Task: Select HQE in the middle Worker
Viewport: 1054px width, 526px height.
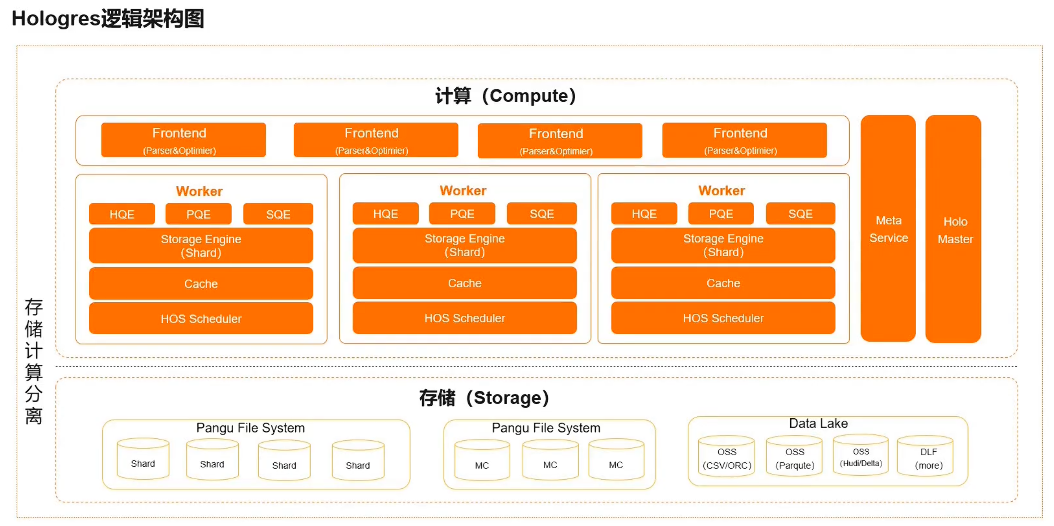Action: [x=385, y=214]
